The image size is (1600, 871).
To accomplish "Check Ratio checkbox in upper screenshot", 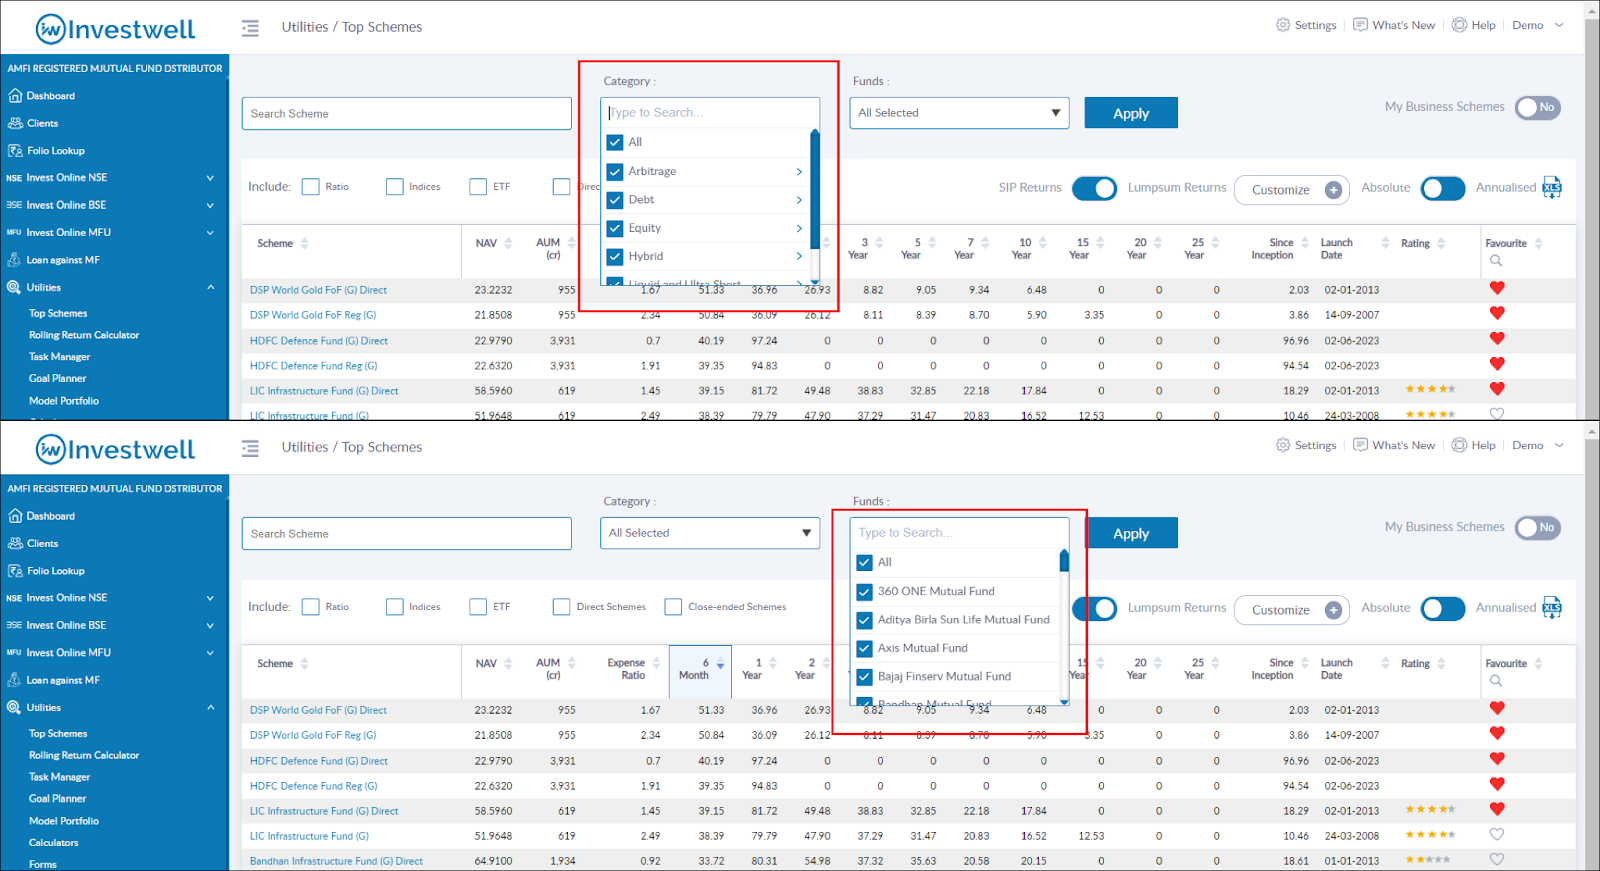I will tap(310, 187).
